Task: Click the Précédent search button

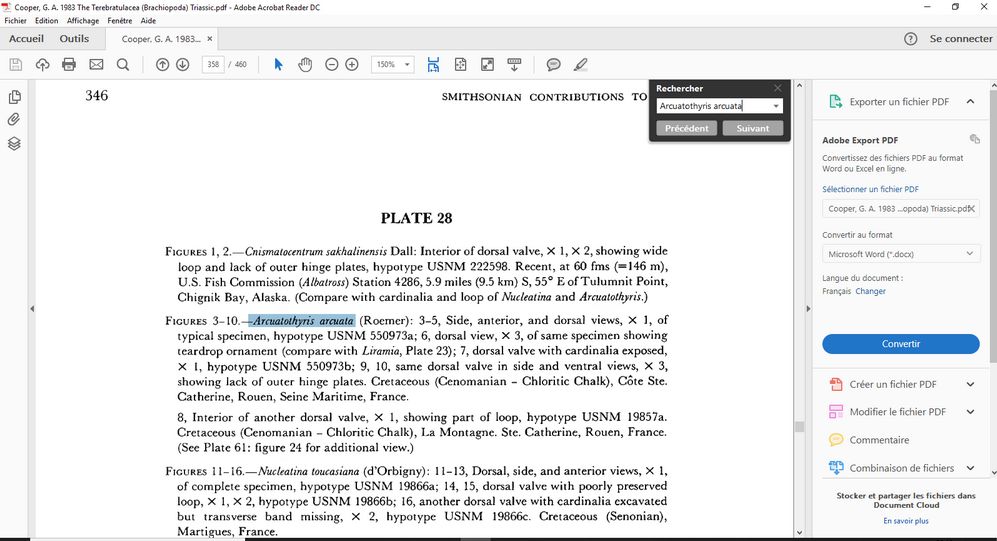Action: [687, 128]
